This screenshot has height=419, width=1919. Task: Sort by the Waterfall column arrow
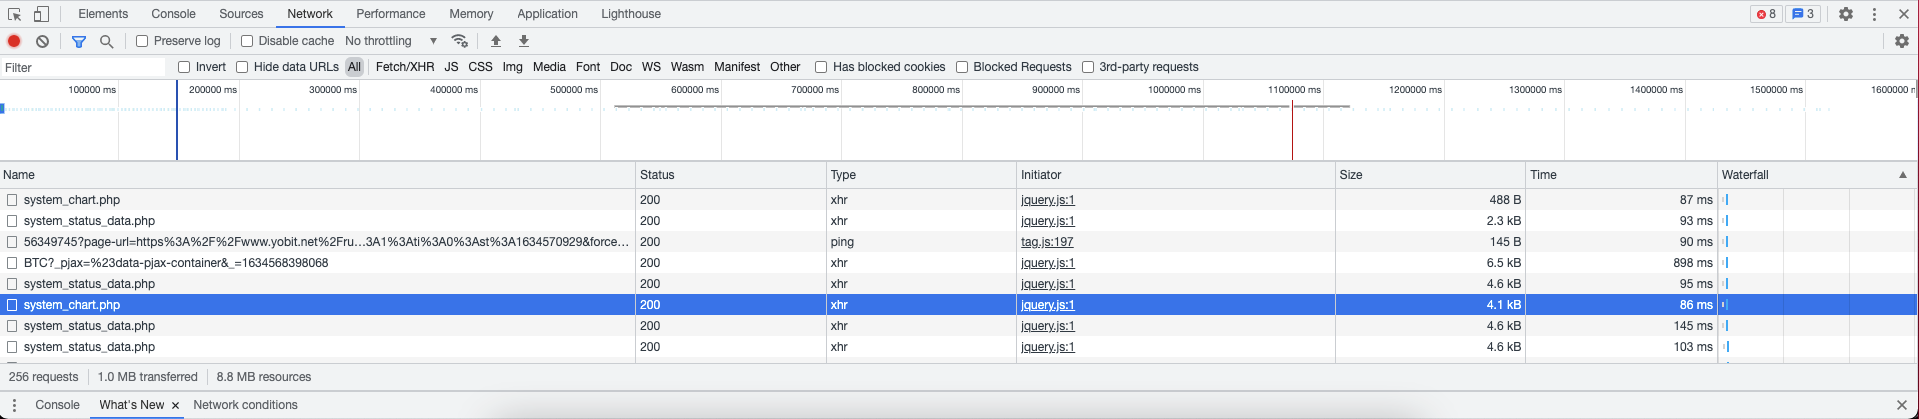pyautogui.click(x=1902, y=175)
